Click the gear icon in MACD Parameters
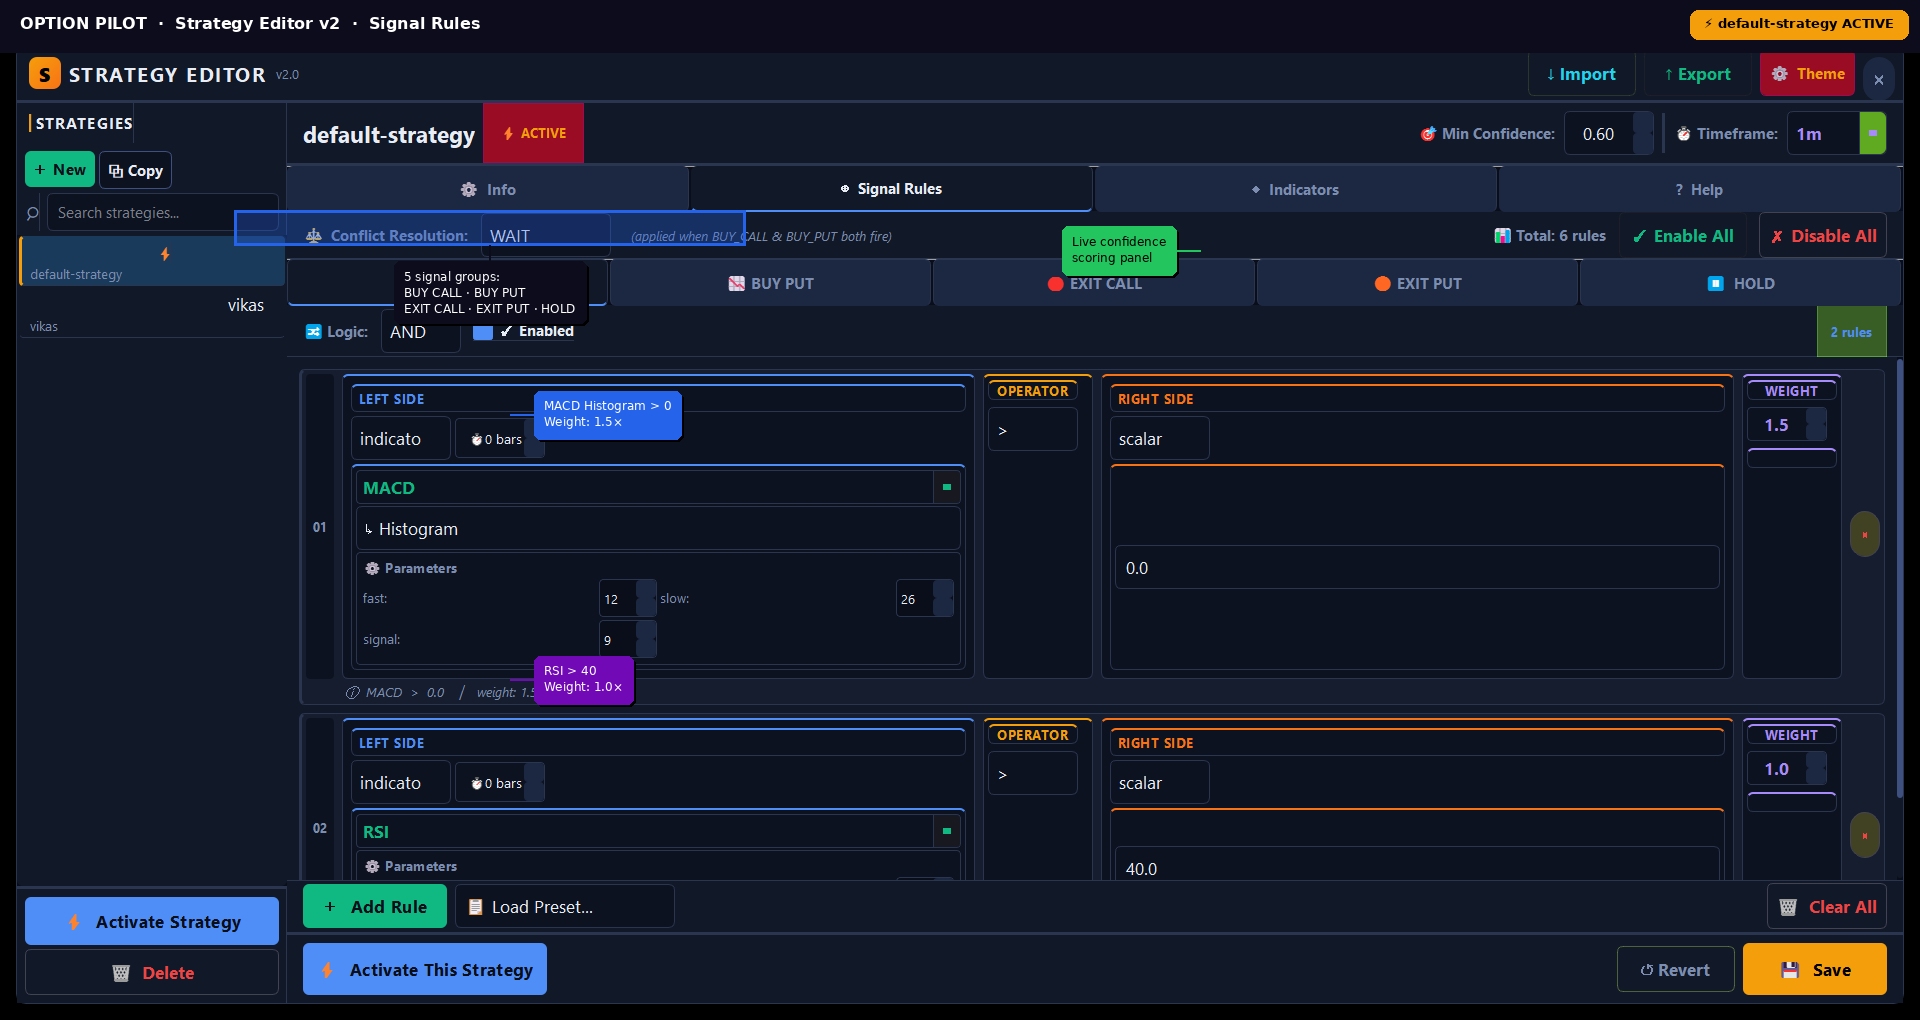 (372, 568)
